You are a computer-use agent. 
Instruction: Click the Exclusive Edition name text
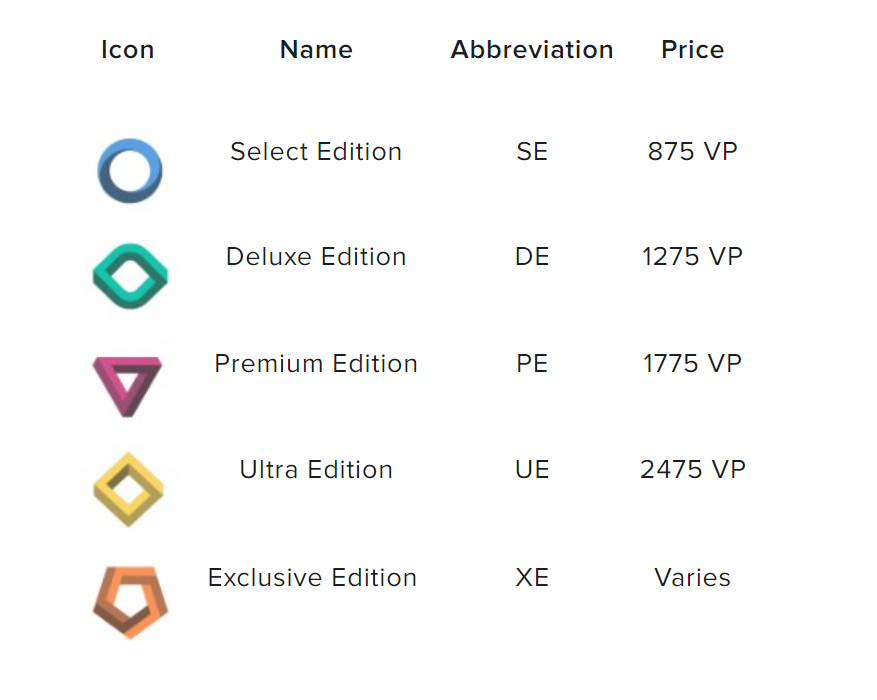tap(312, 578)
